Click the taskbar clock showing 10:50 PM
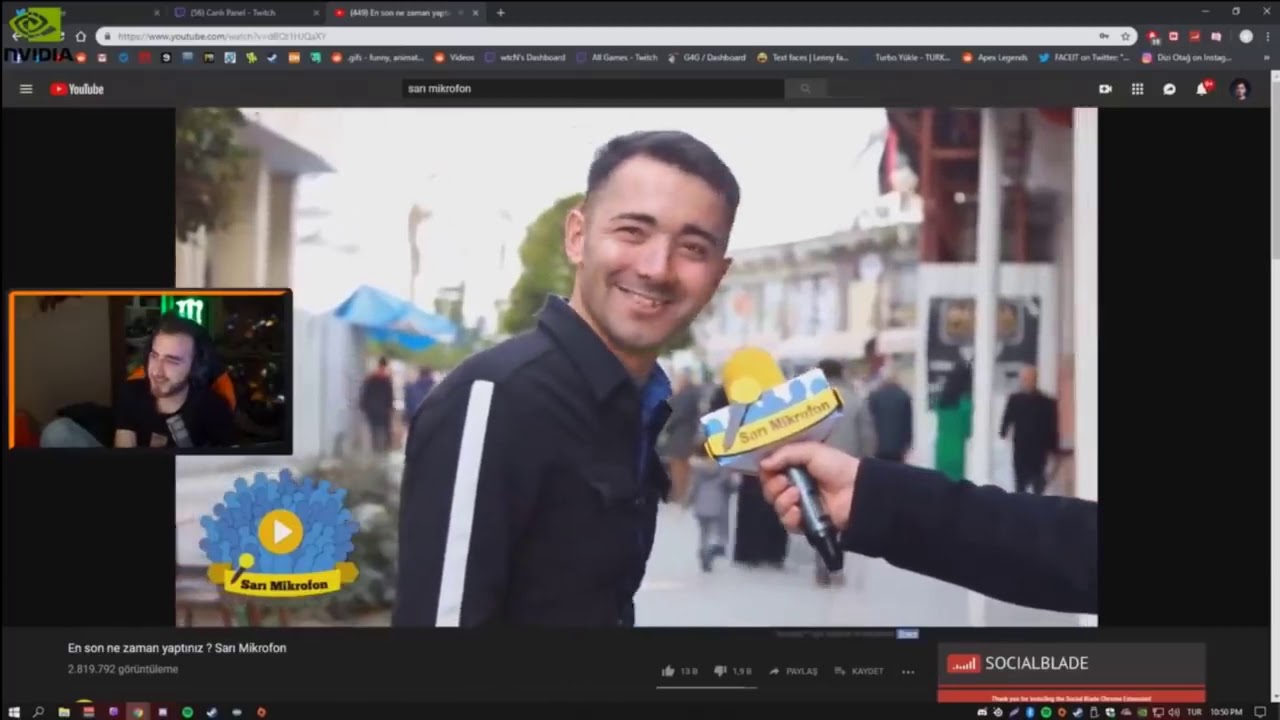Image resolution: width=1280 pixels, height=720 pixels. click(x=1227, y=712)
